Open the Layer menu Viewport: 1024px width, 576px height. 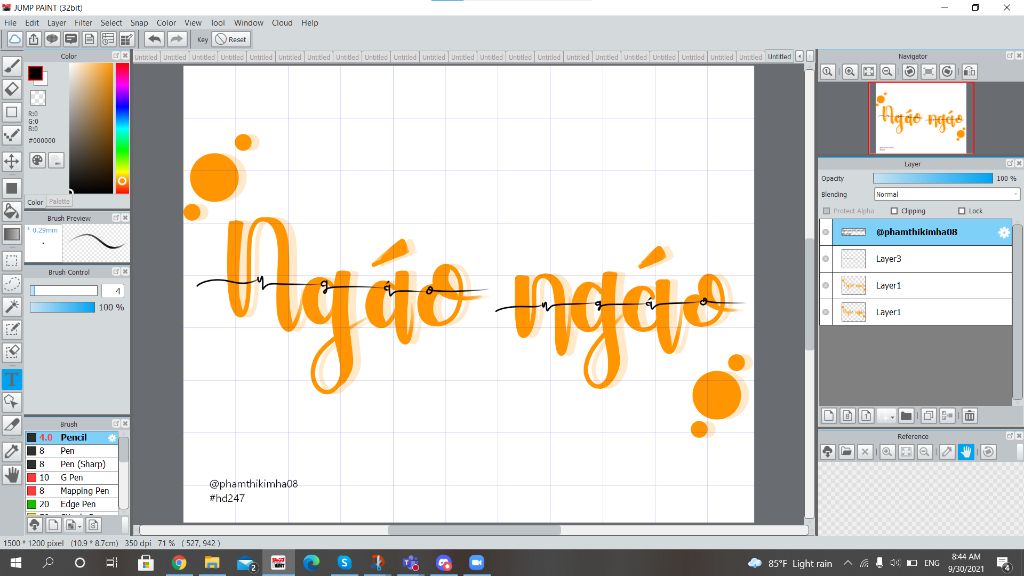pyautogui.click(x=57, y=23)
